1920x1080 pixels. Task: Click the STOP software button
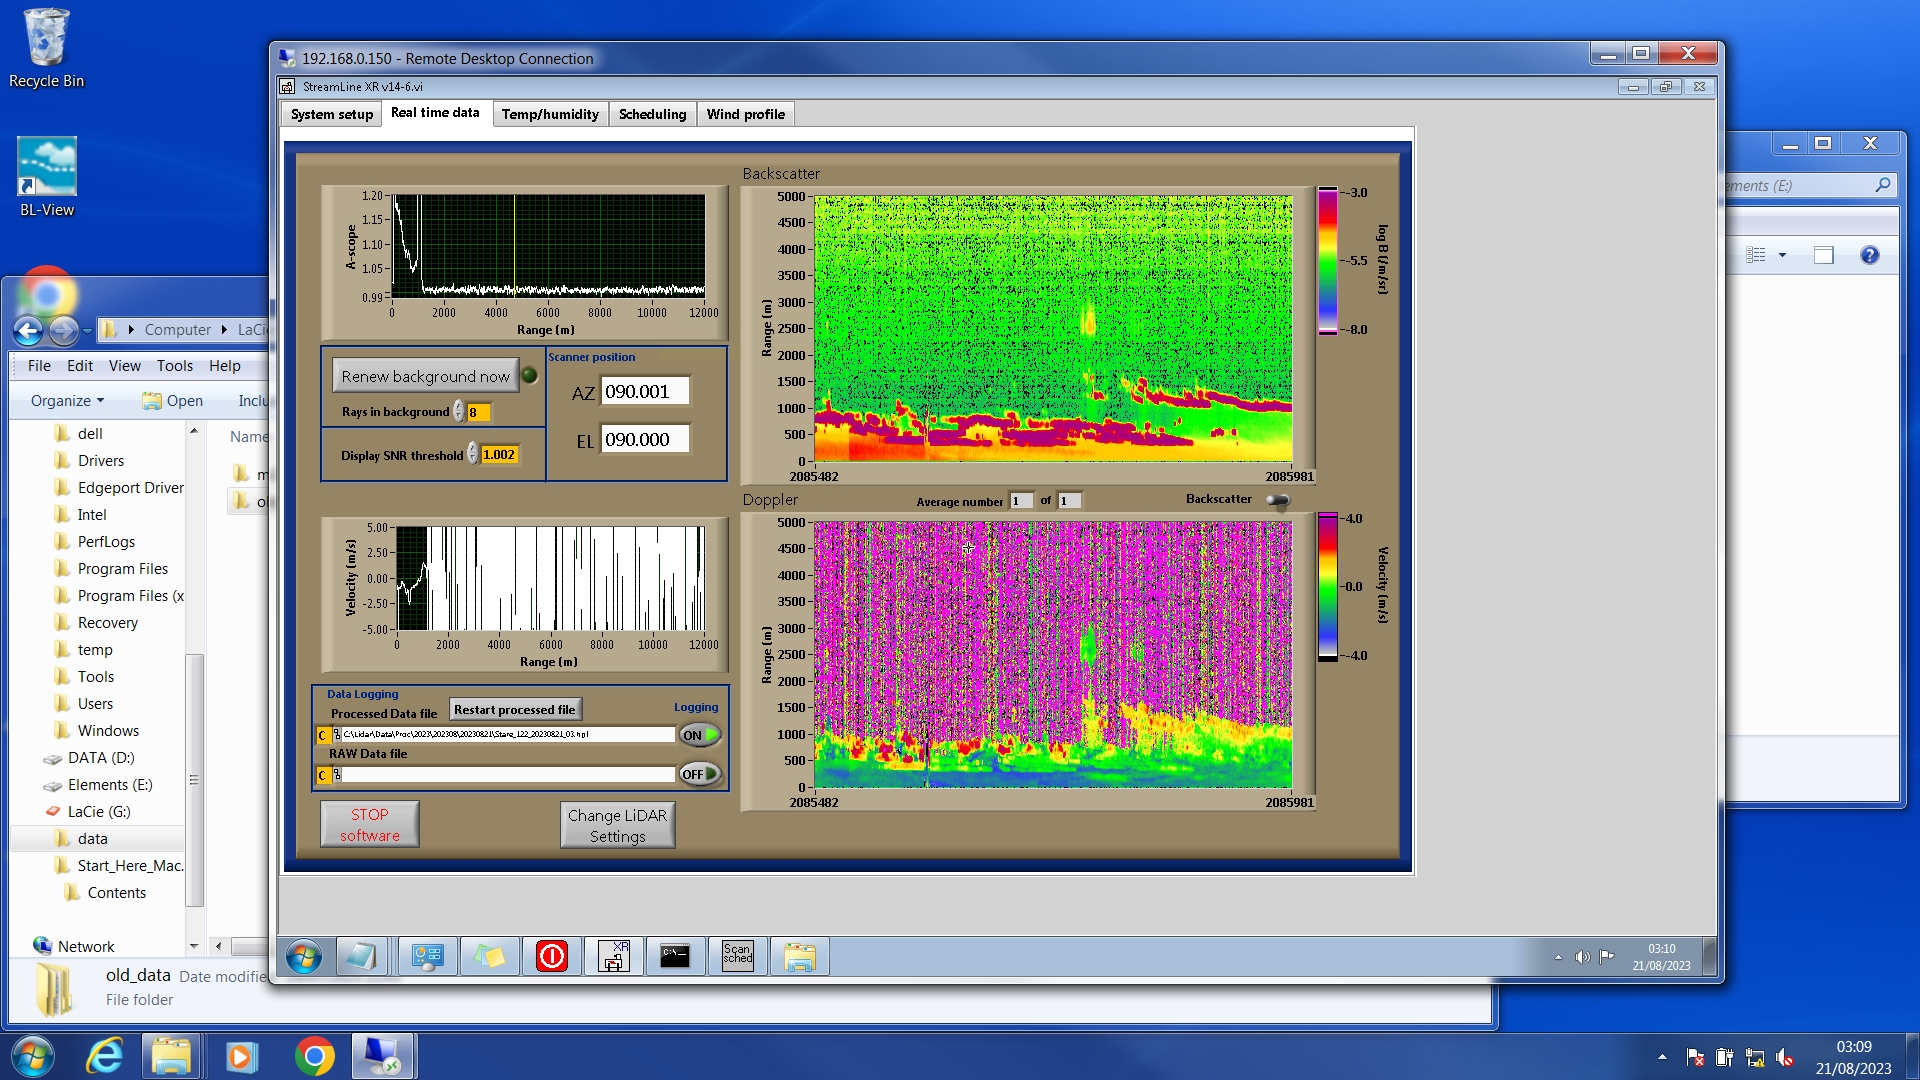click(369, 825)
